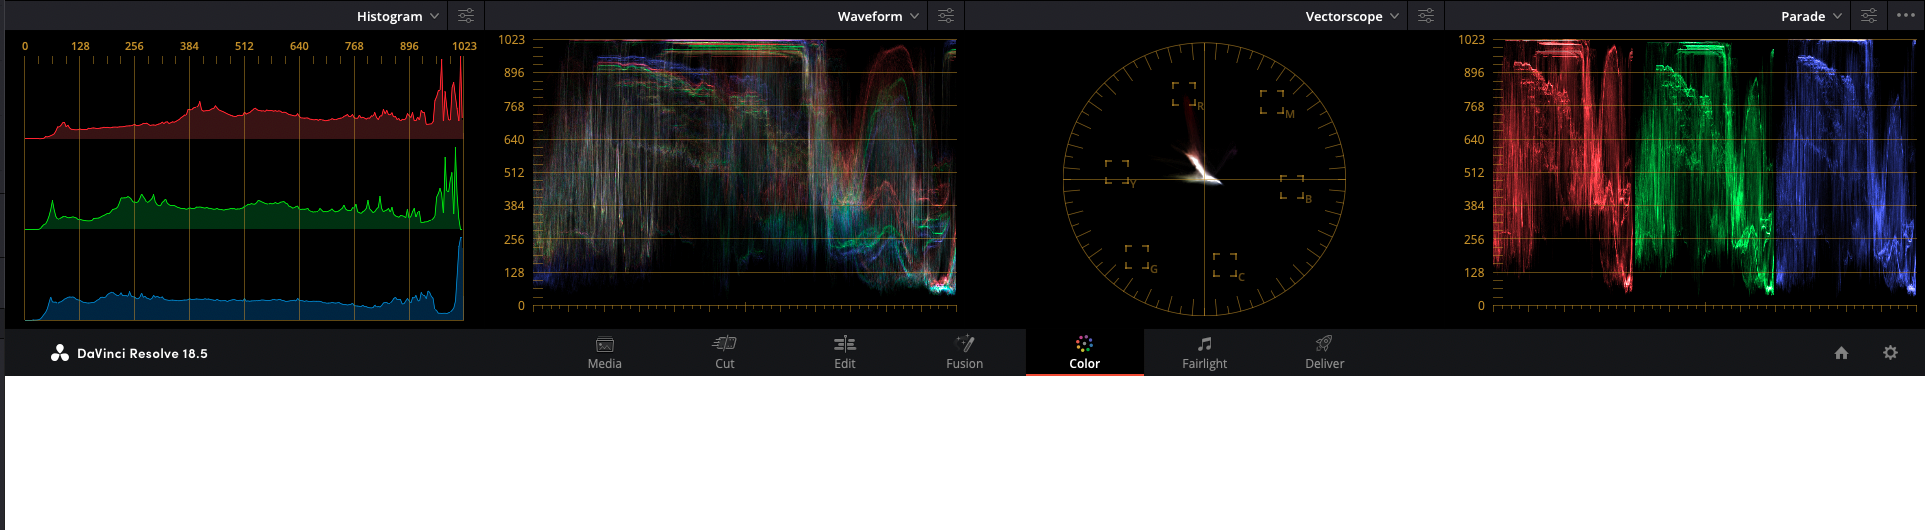Open the Project Manager home icon
The width and height of the screenshot is (1925, 530).
(x=1841, y=353)
